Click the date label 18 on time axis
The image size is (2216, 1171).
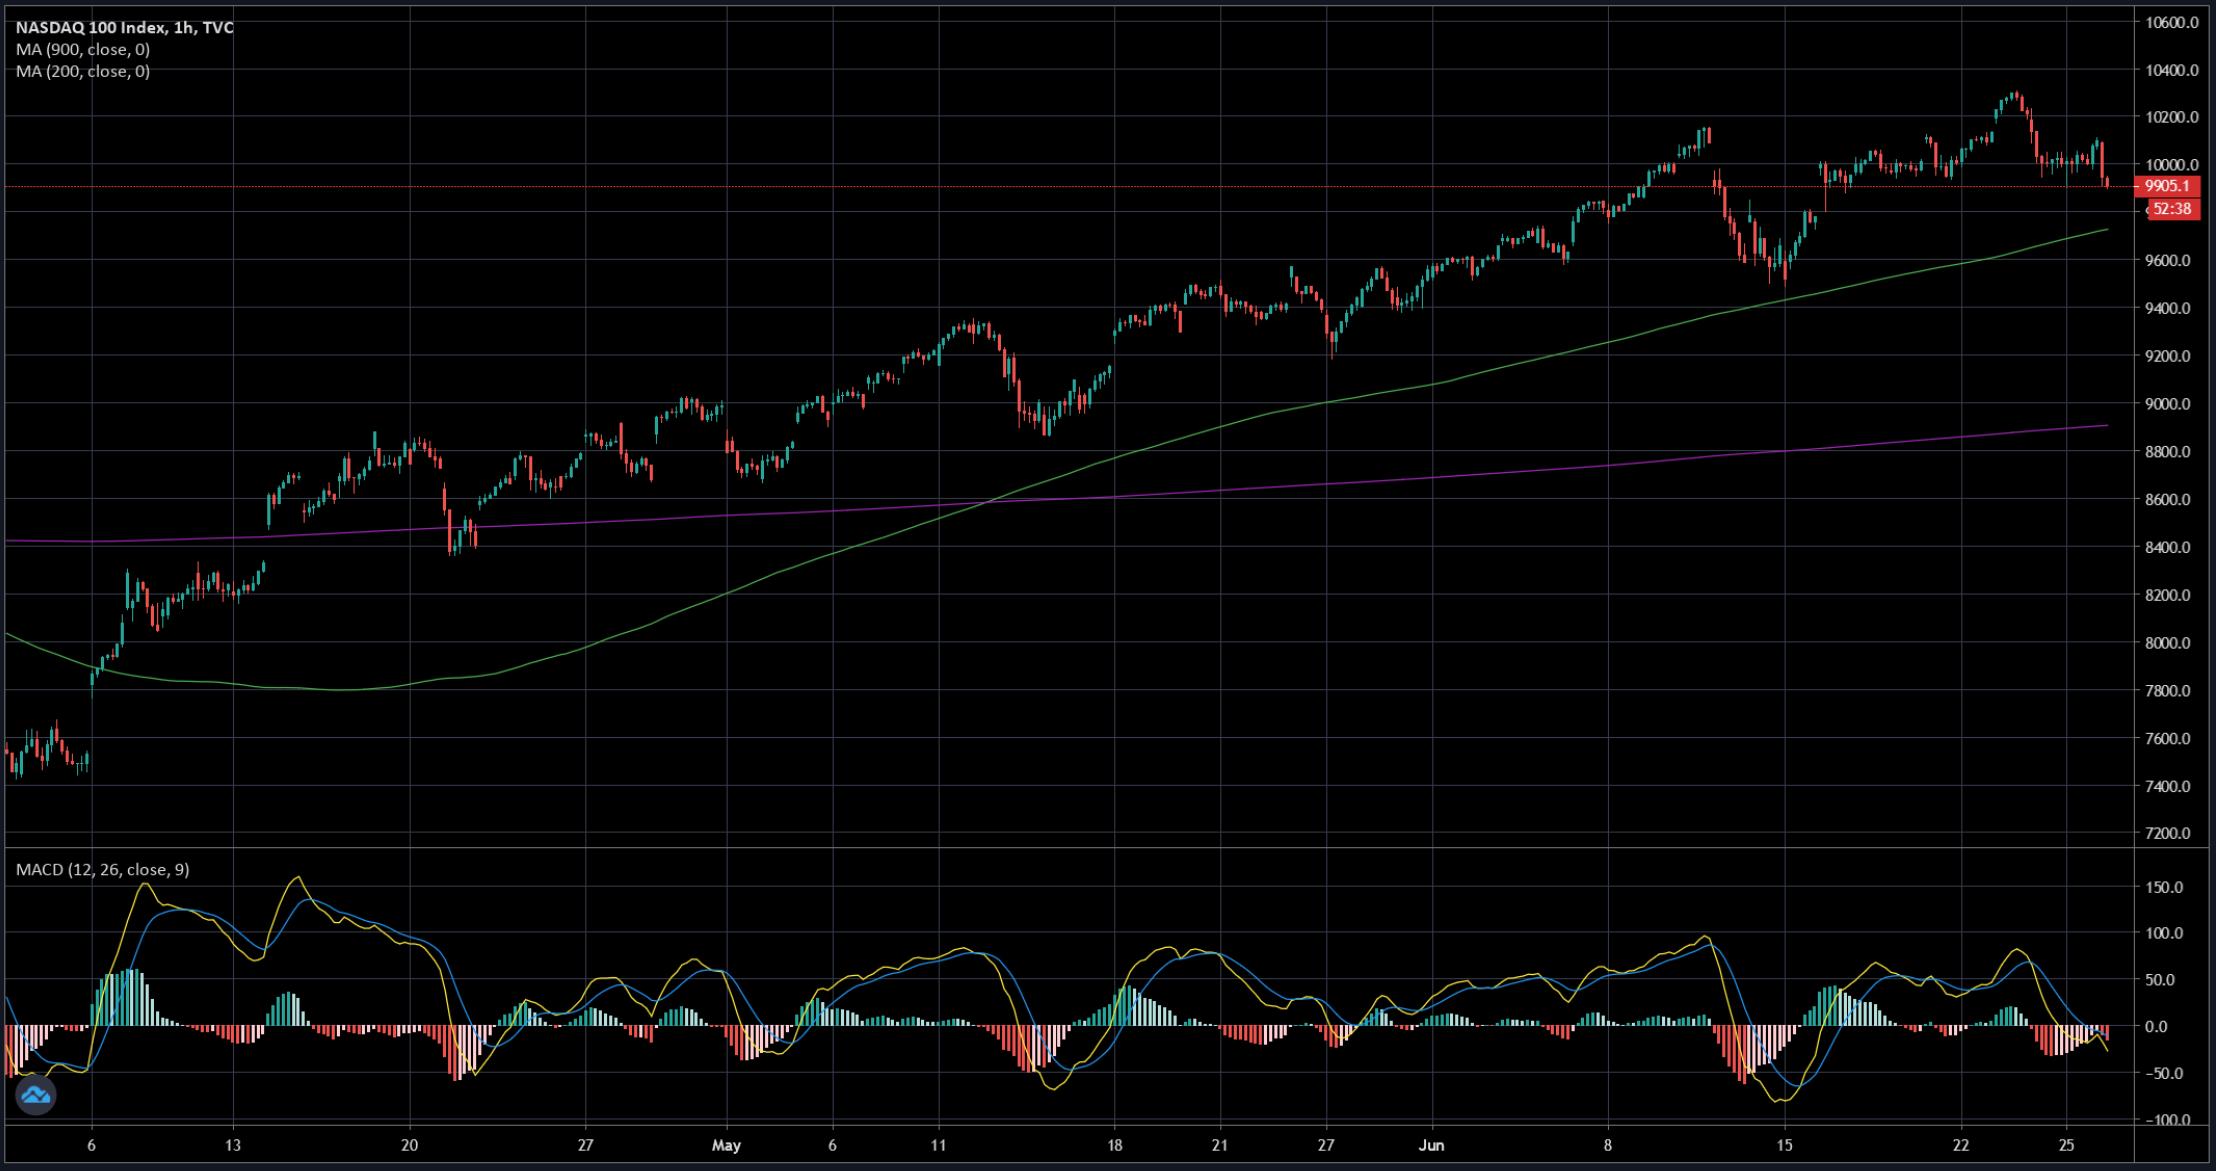click(x=1115, y=1145)
